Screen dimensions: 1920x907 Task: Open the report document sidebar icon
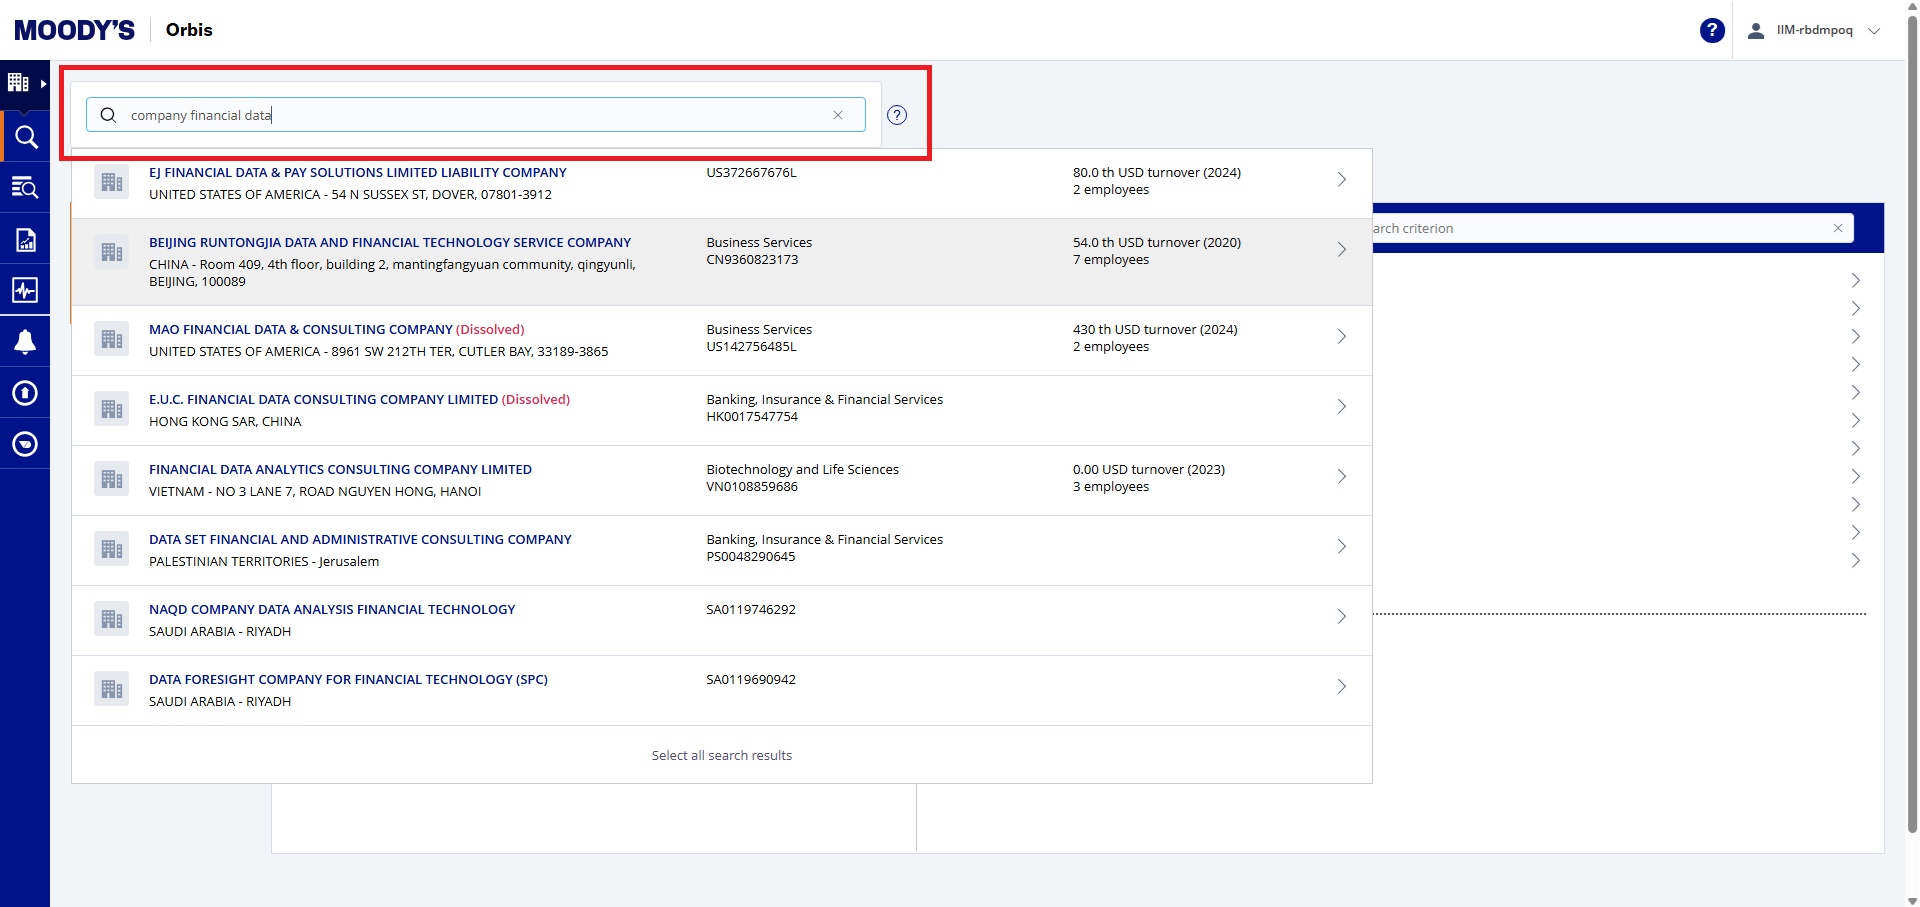25,239
